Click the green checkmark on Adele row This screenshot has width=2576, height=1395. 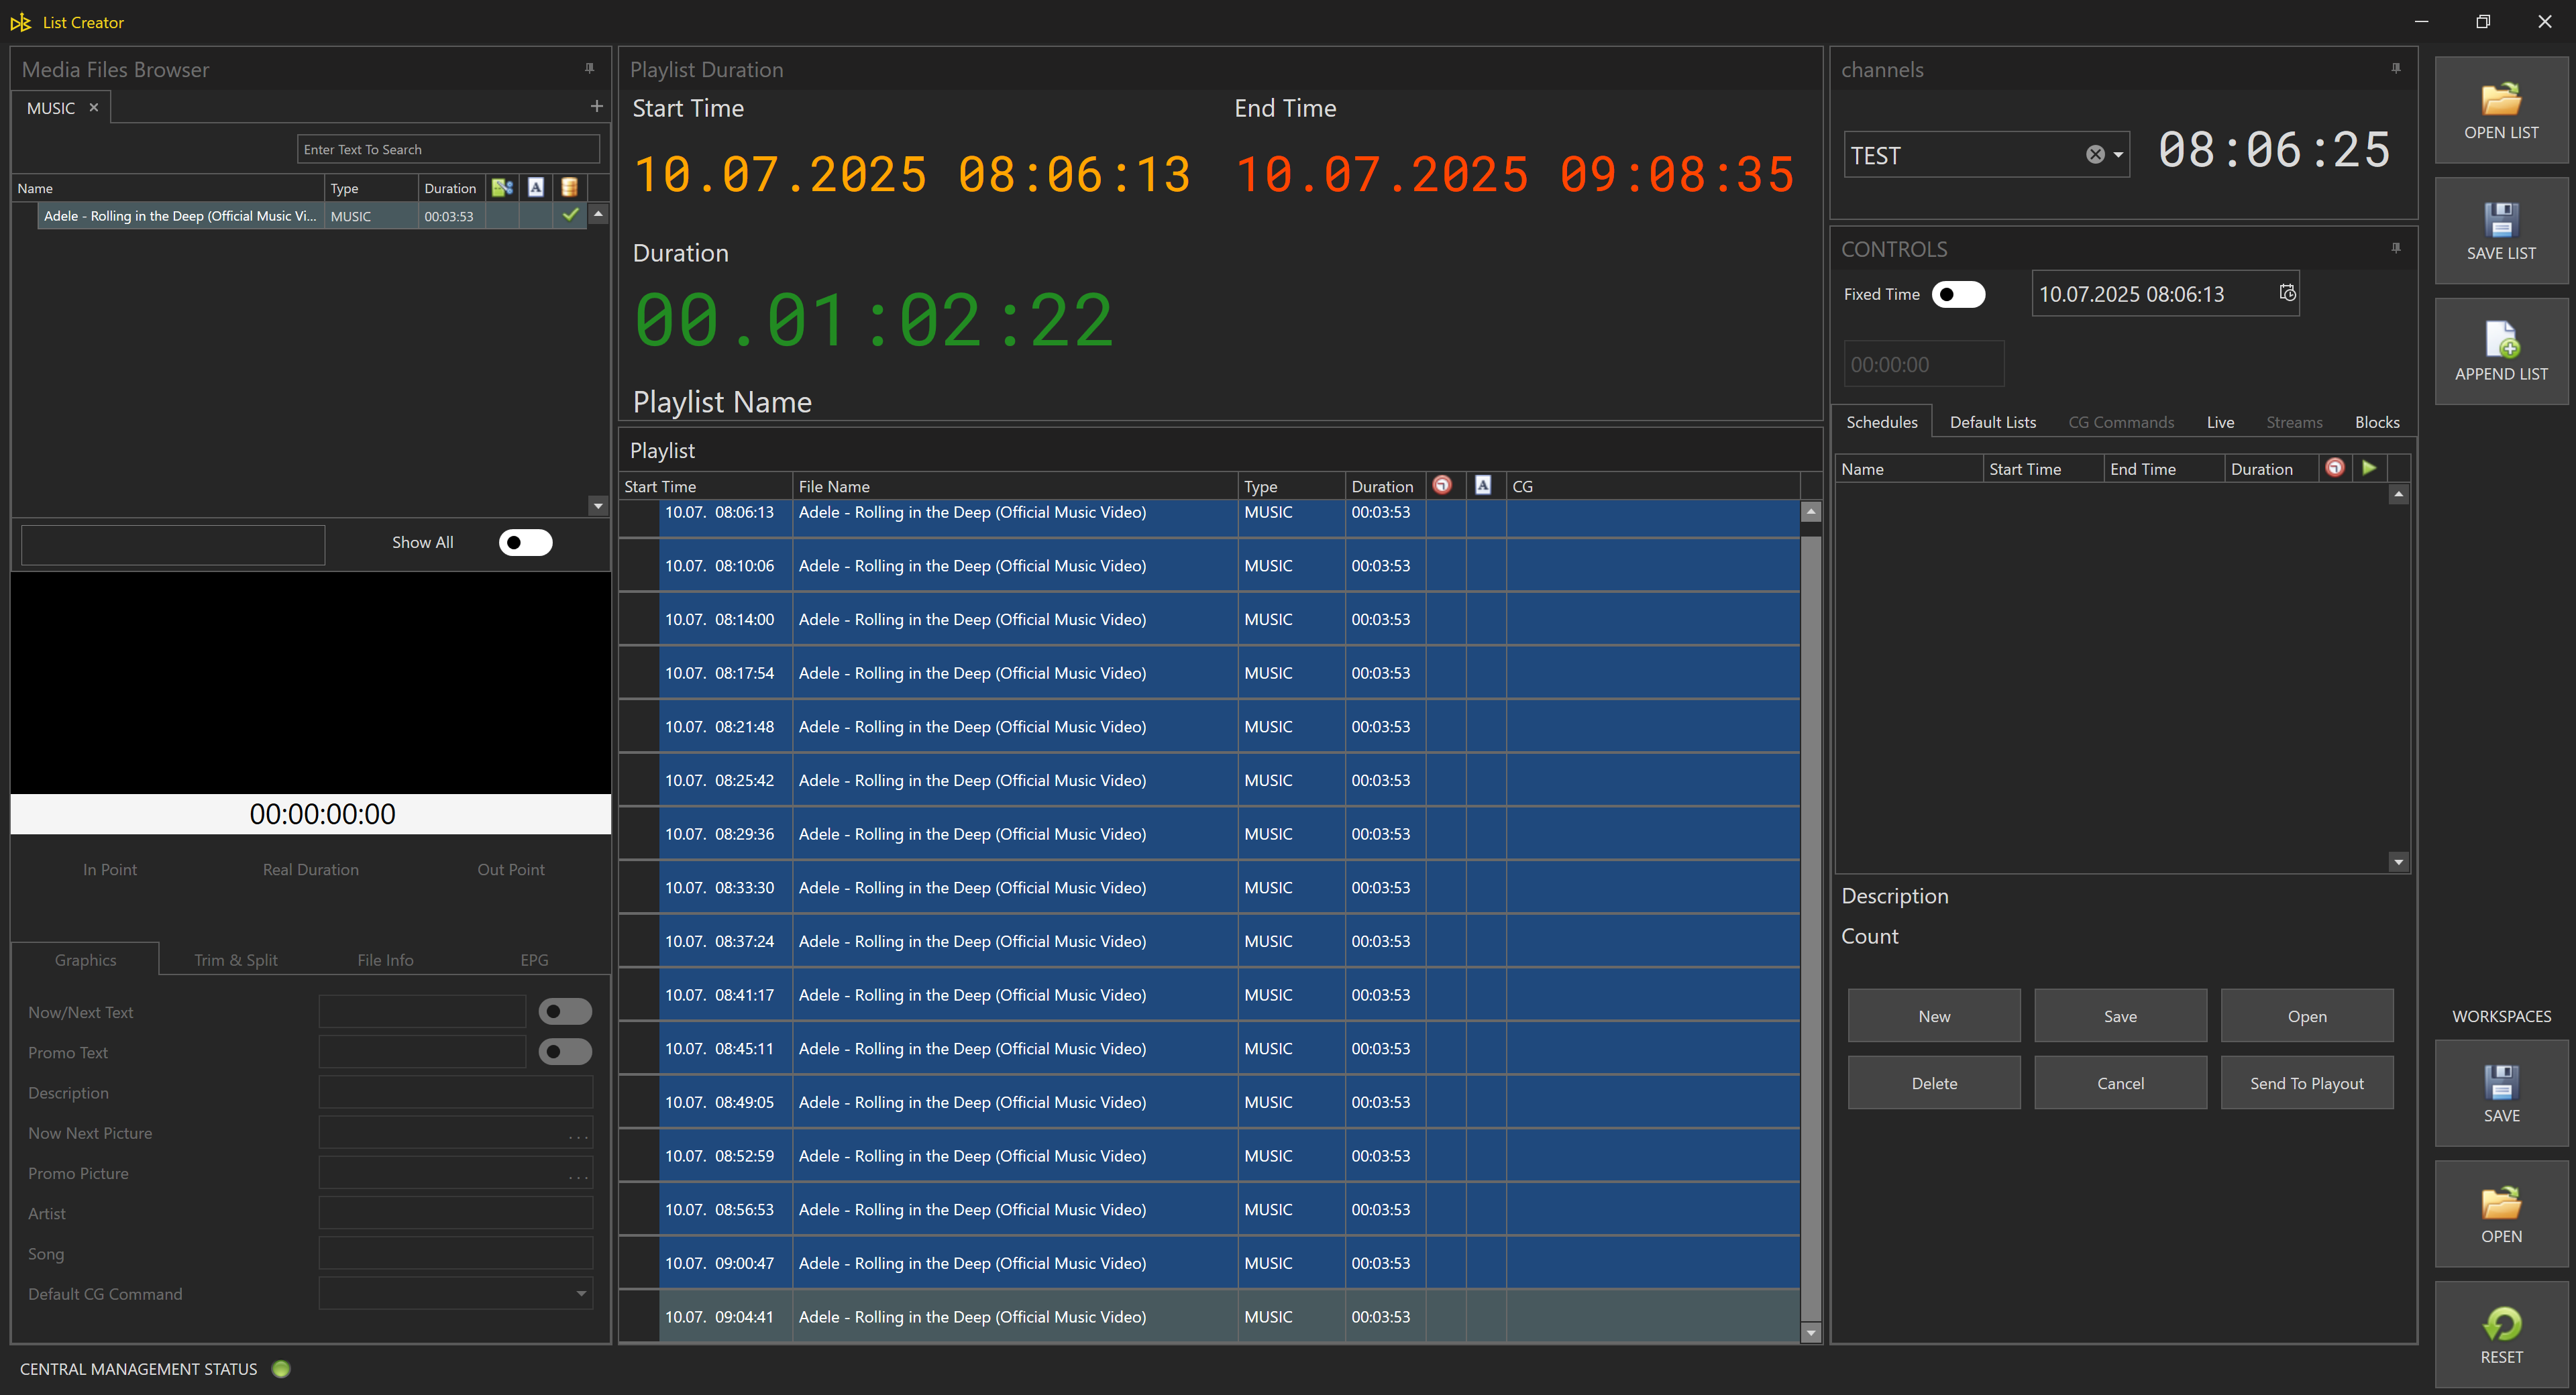570,214
